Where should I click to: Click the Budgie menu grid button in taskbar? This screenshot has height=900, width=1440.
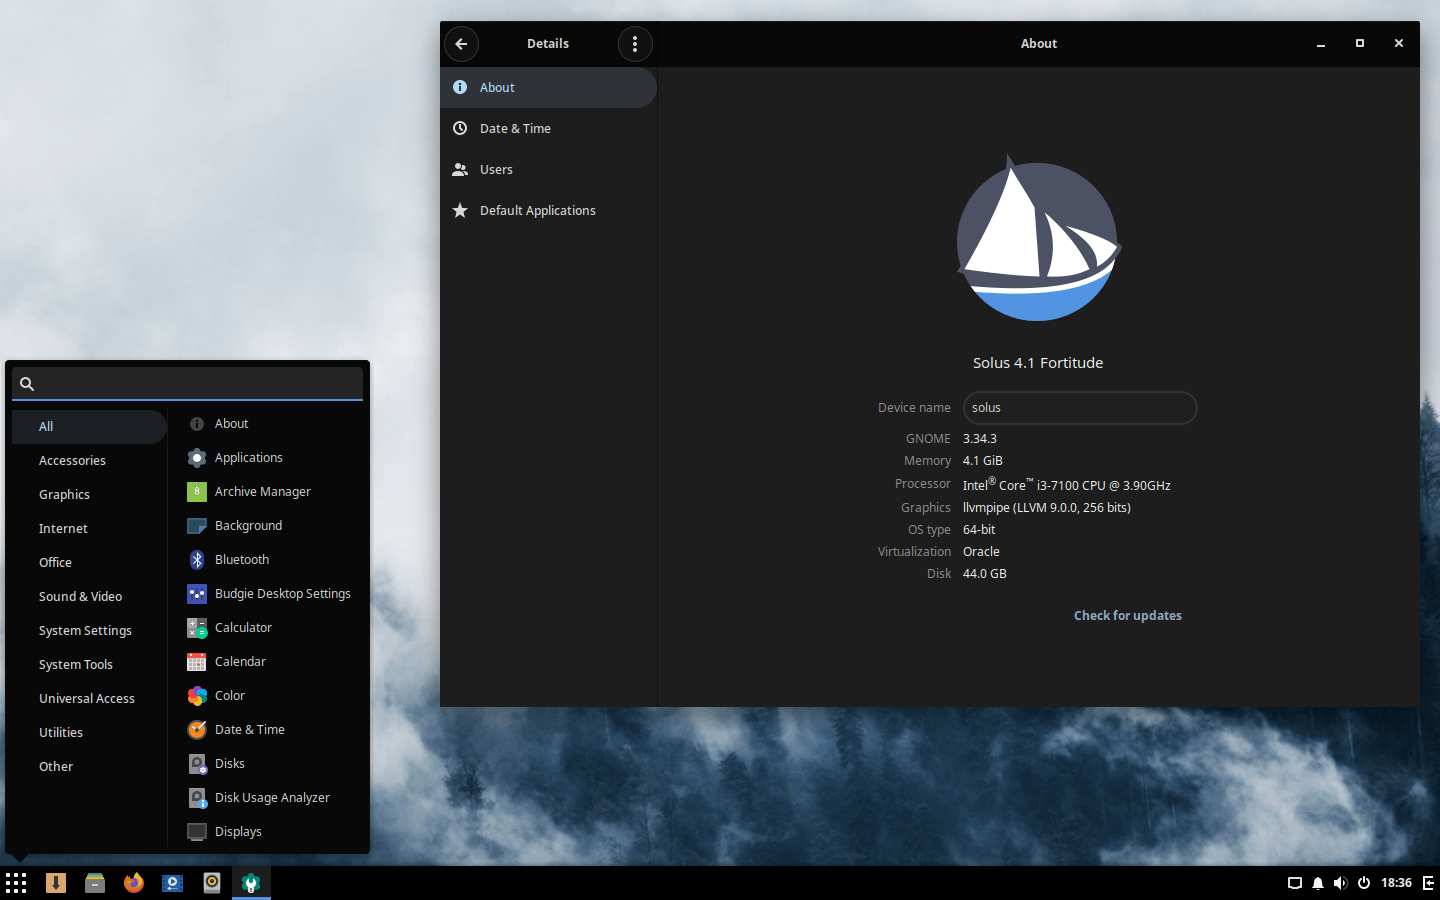click(16, 883)
